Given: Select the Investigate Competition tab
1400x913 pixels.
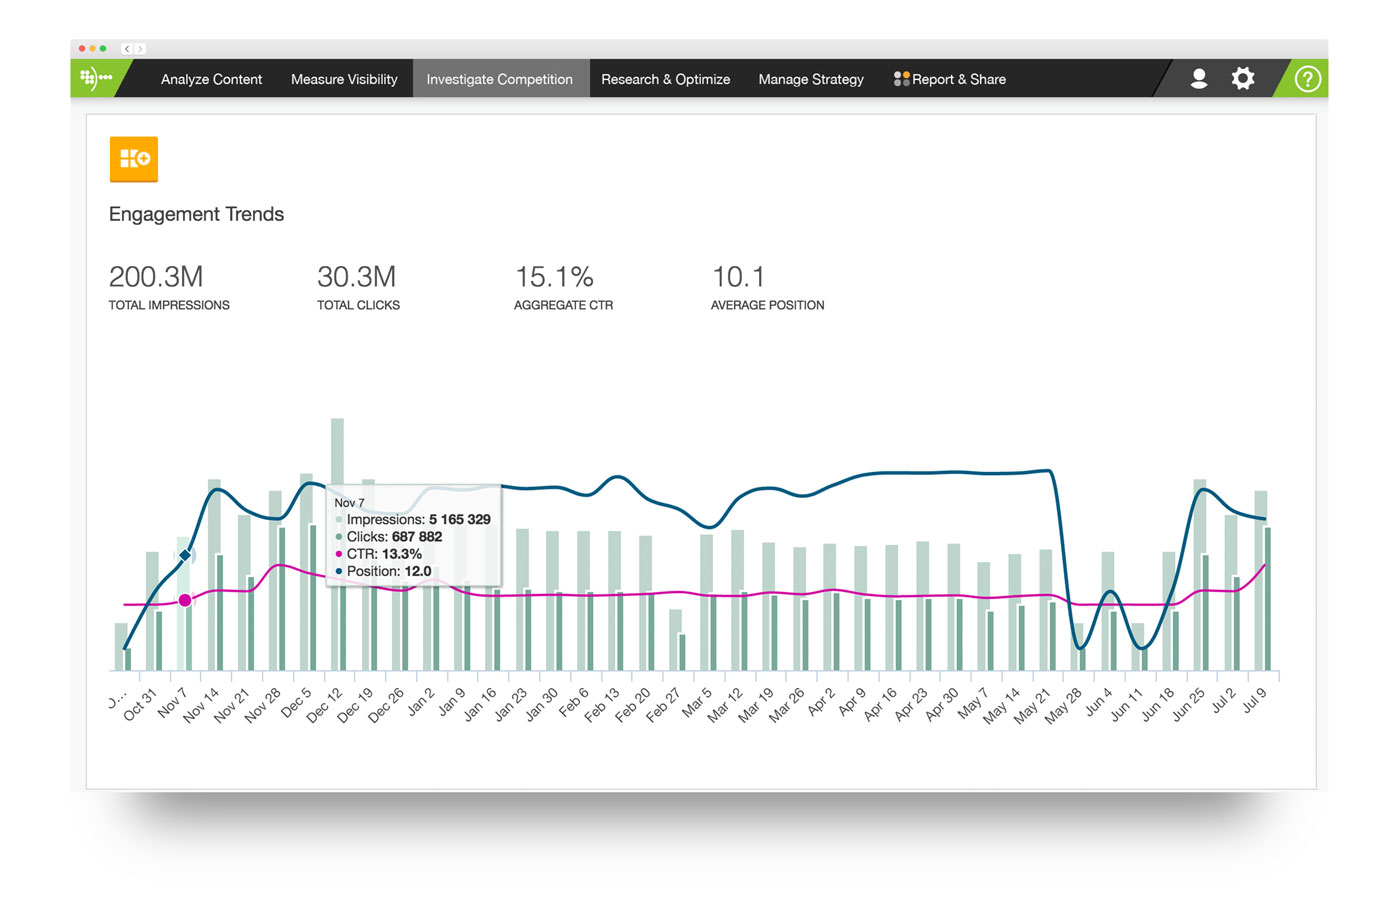Looking at the screenshot, I should [500, 79].
